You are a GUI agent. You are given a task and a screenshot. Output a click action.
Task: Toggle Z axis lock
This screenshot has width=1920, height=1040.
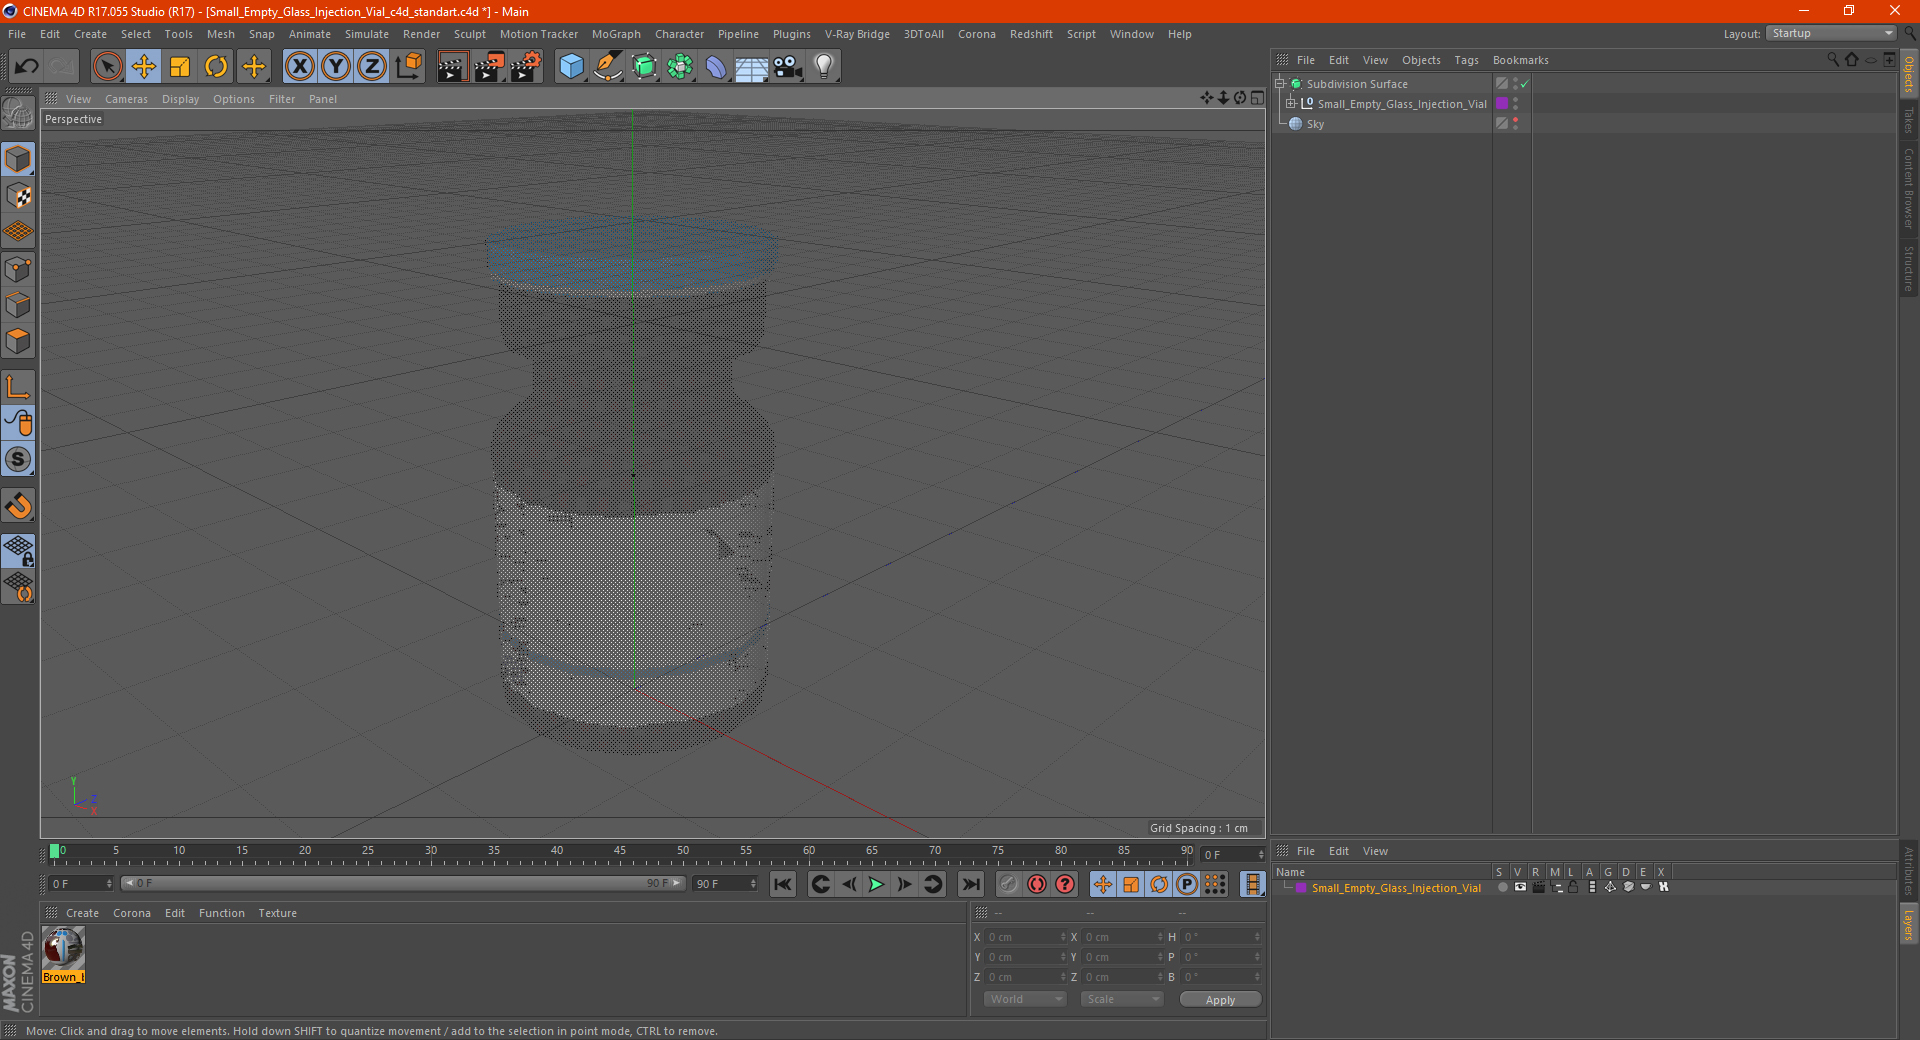click(372, 67)
